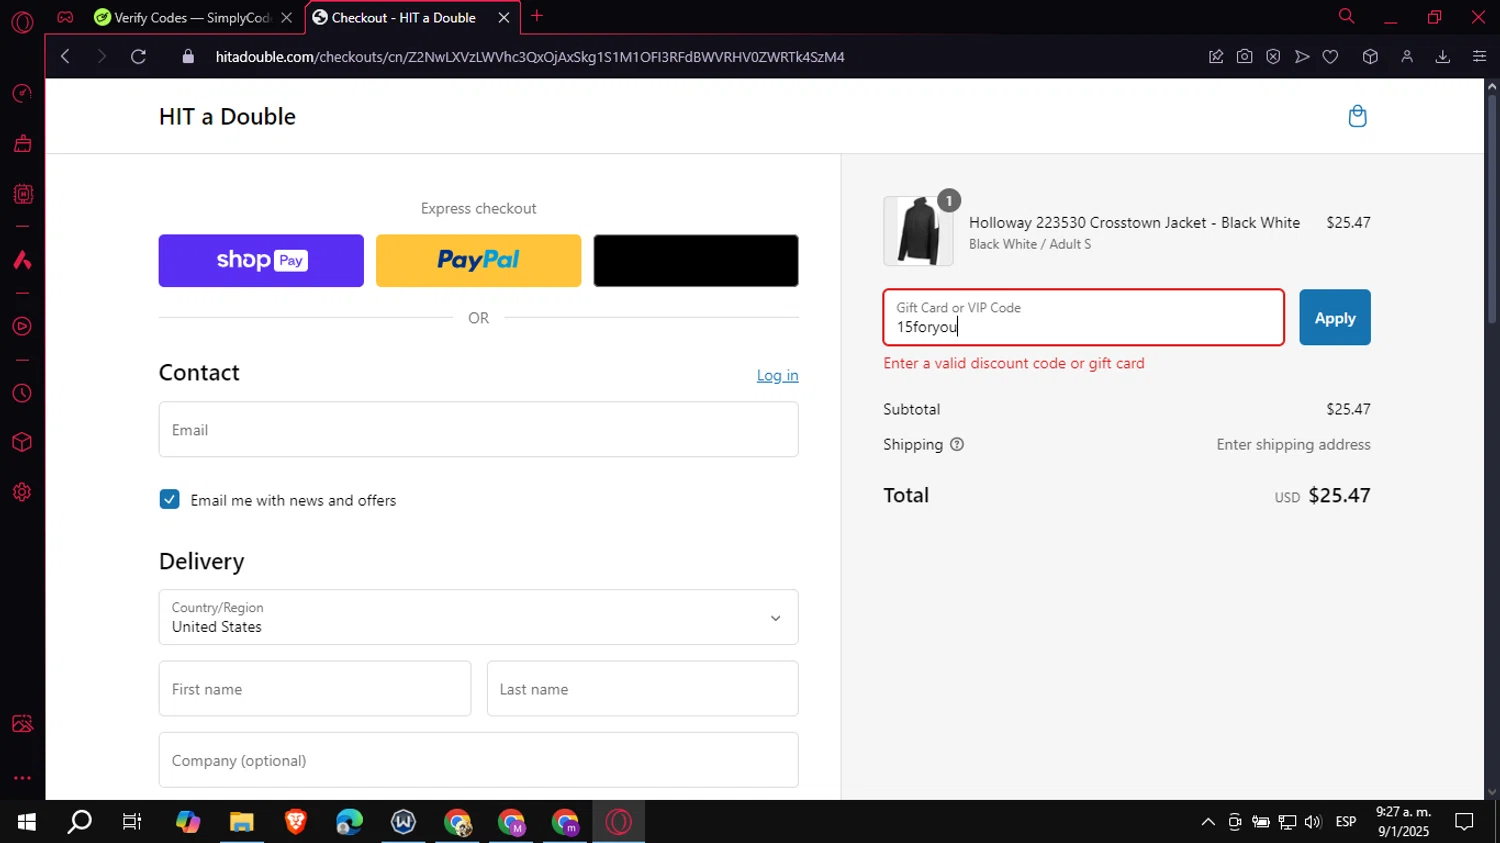This screenshot has width=1500, height=843.
Task: Click the First name field
Action: pyautogui.click(x=315, y=689)
